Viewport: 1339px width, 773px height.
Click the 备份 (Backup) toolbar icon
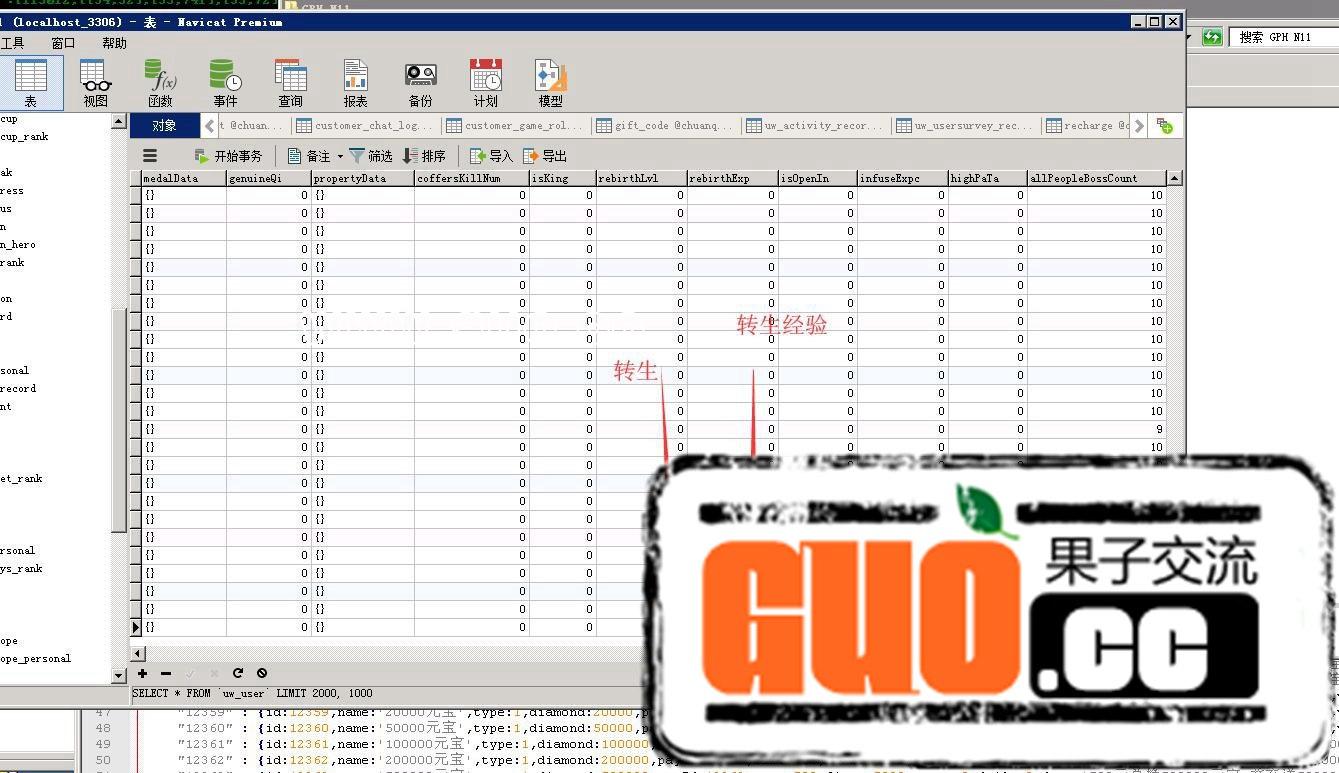click(x=420, y=83)
